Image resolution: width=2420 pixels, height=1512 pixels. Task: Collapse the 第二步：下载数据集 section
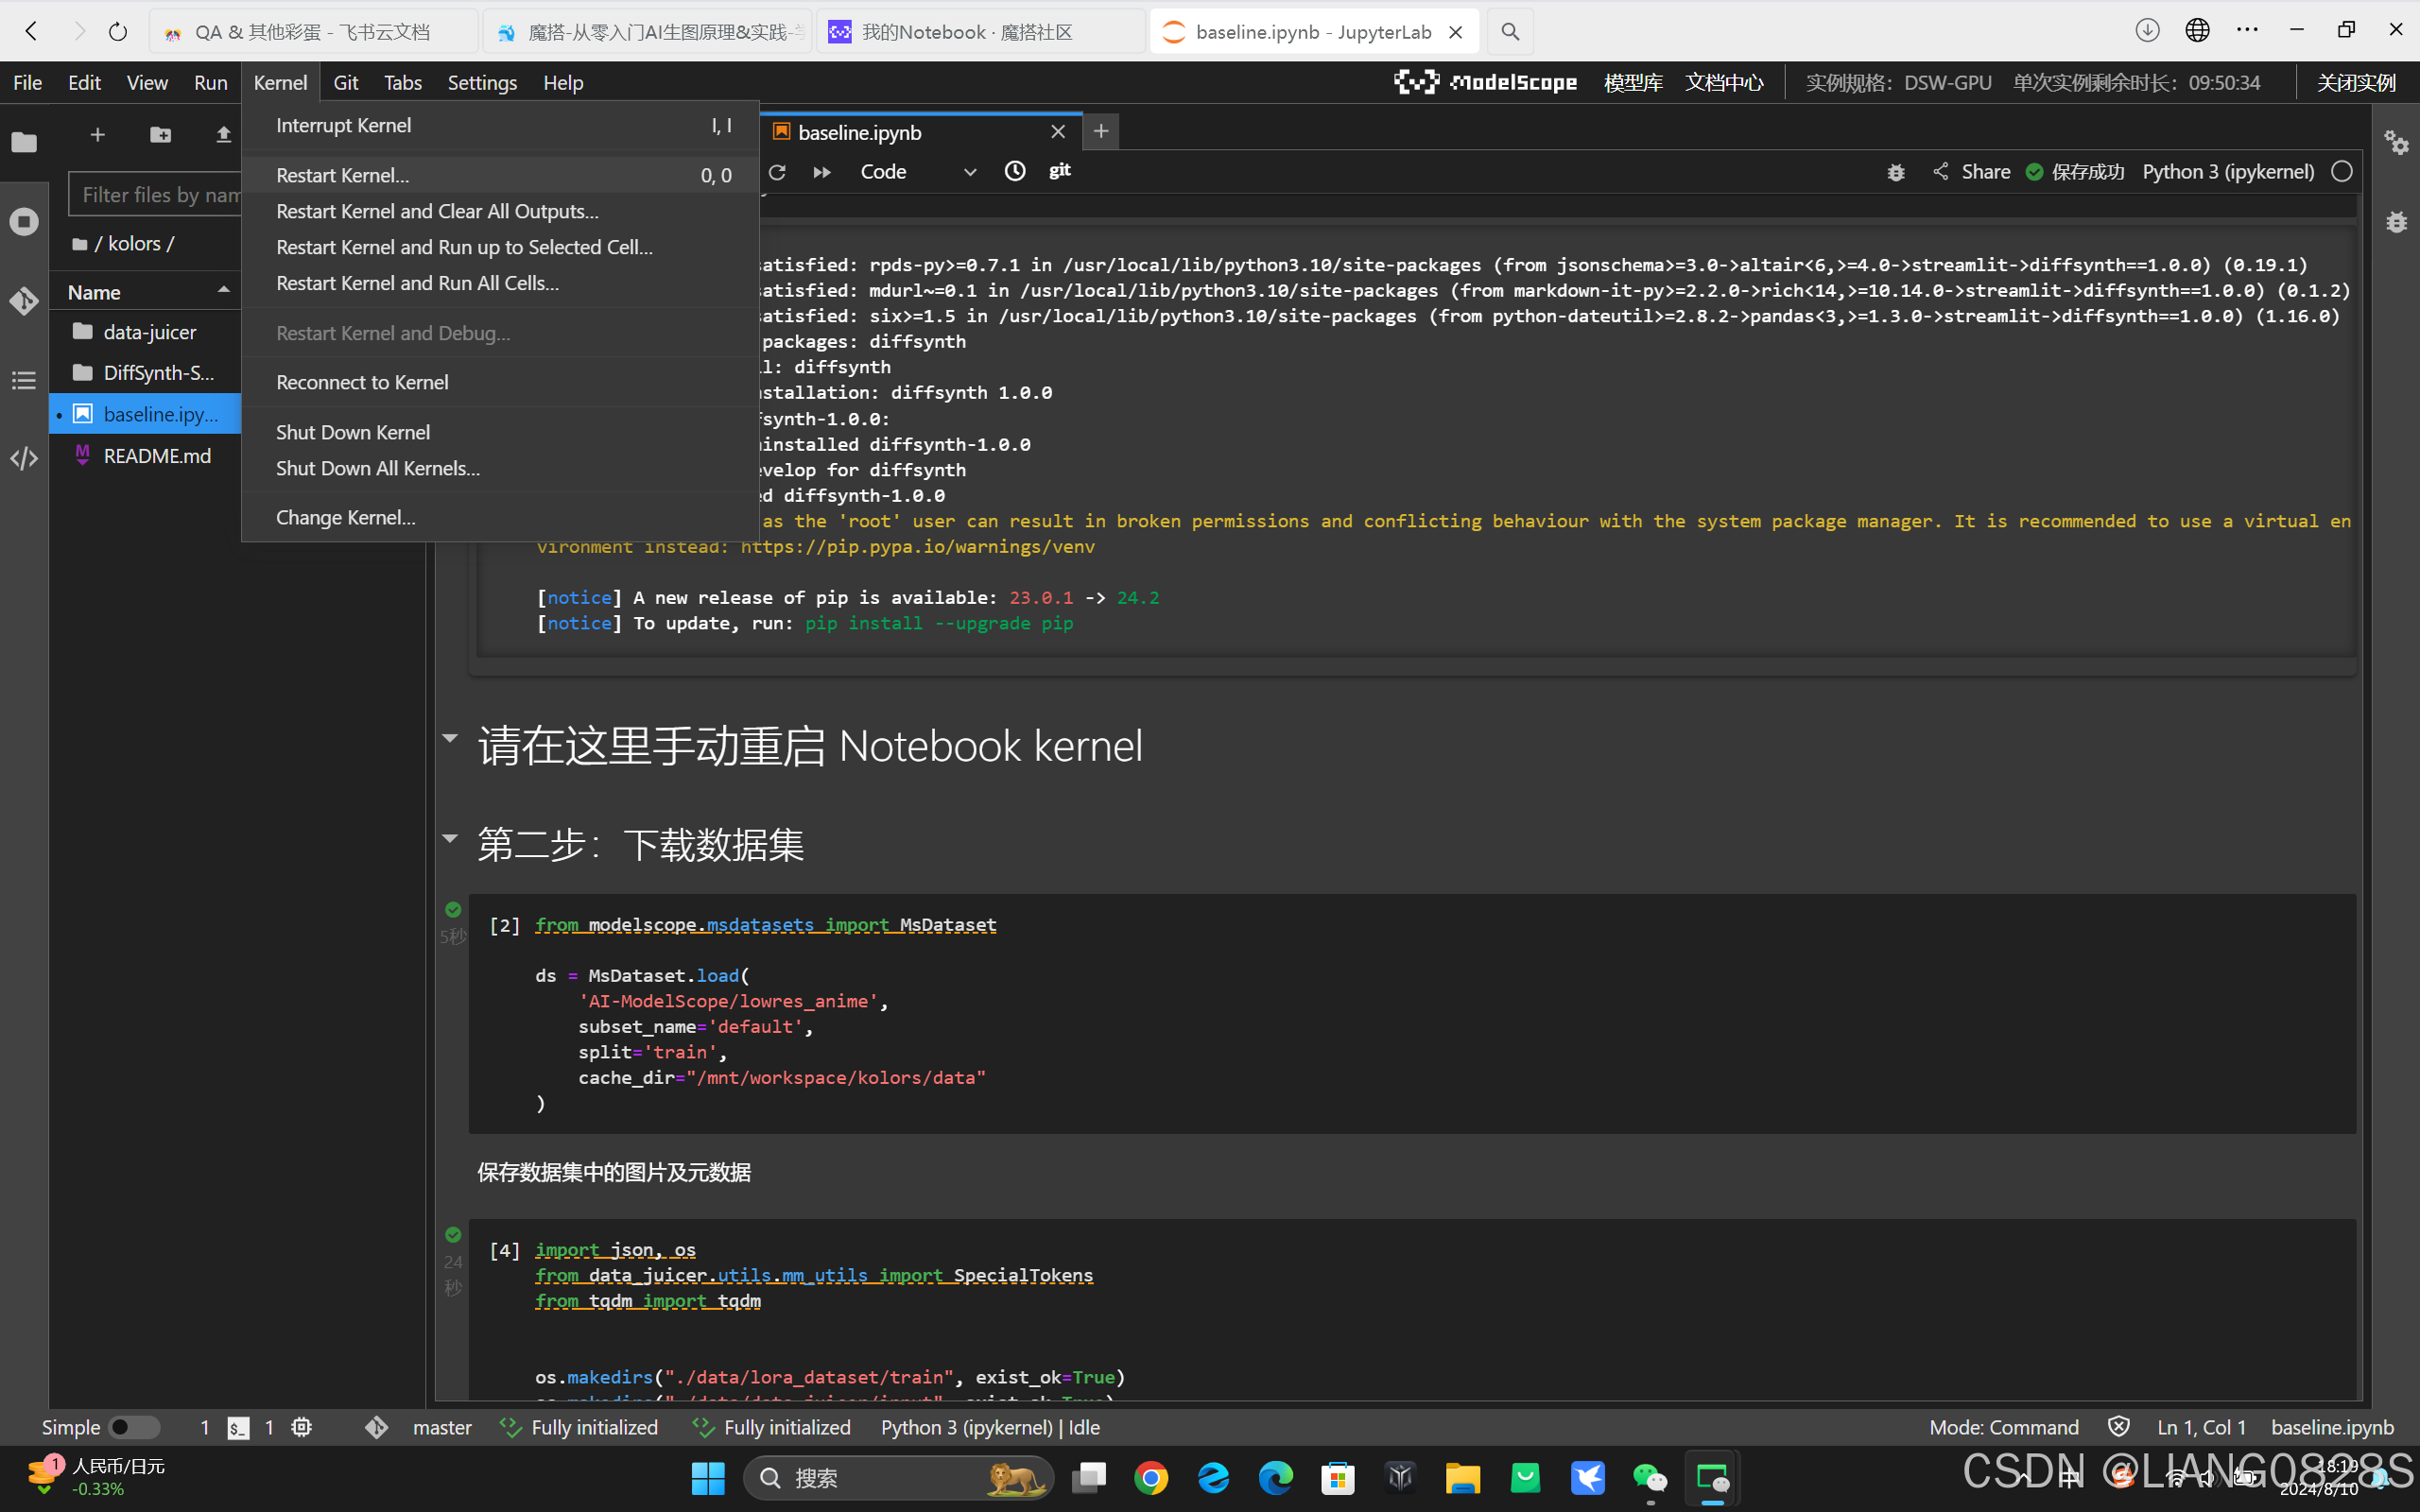pyautogui.click(x=451, y=840)
